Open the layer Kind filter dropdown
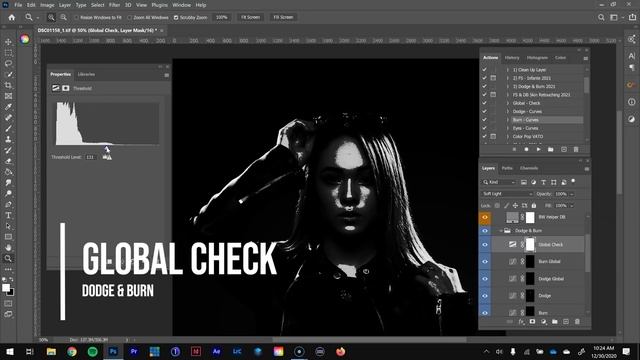 (x=500, y=182)
